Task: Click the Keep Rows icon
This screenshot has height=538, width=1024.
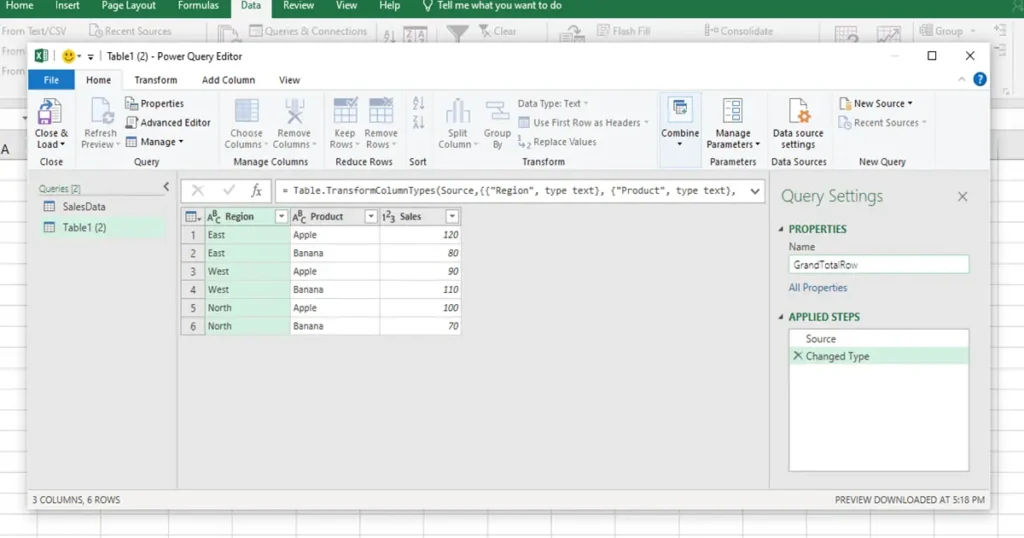Action: tap(345, 111)
